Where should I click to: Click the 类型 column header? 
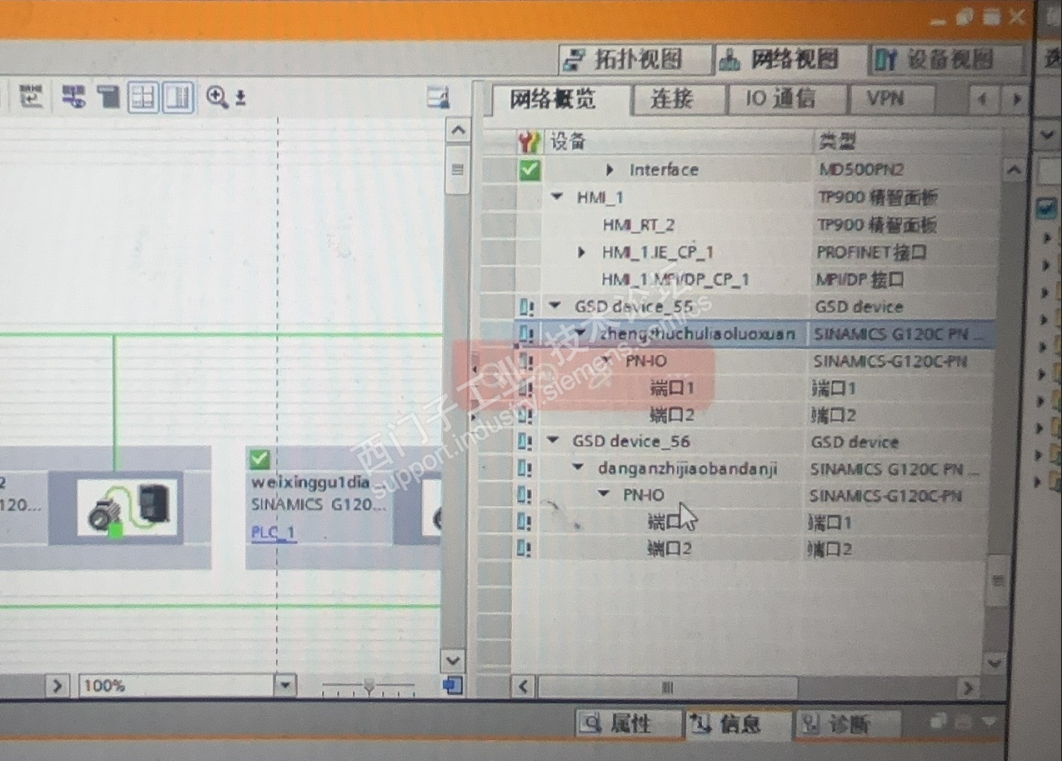point(837,142)
